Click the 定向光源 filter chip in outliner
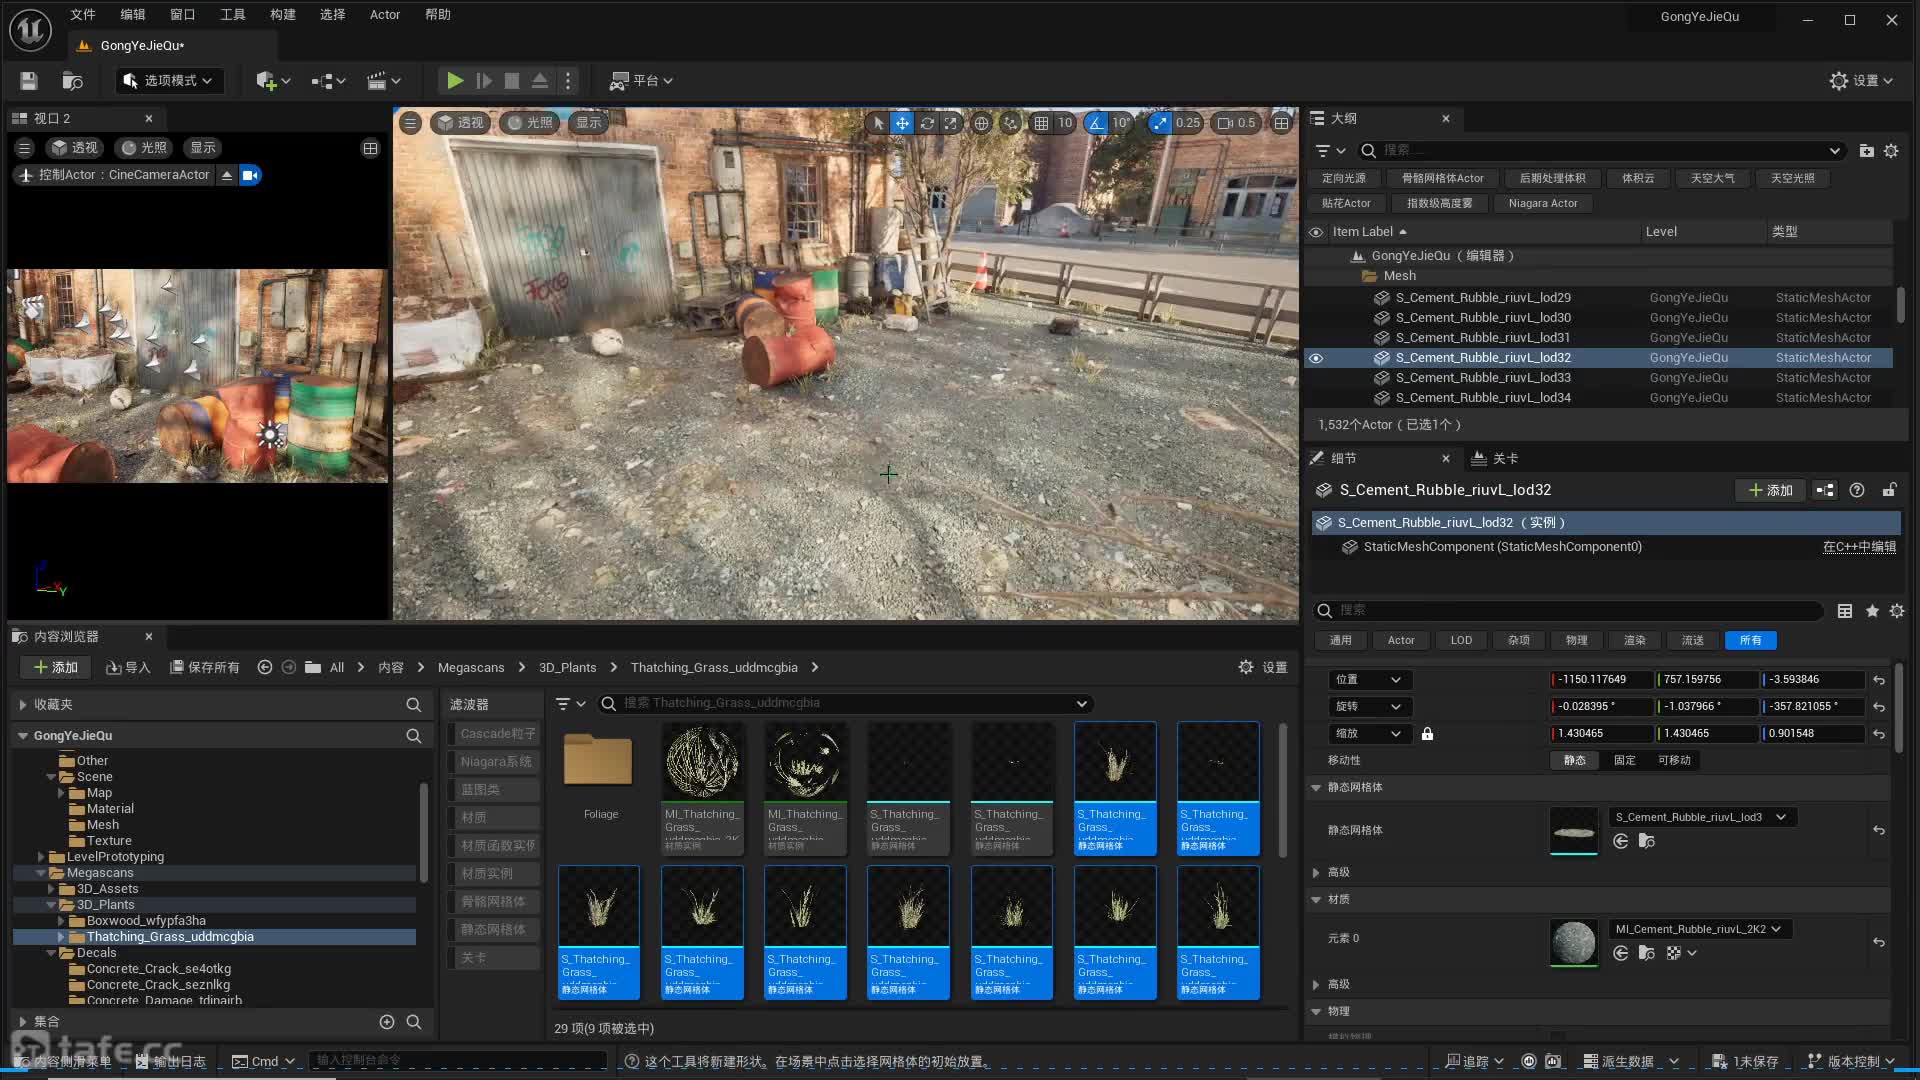The width and height of the screenshot is (1920, 1080). coord(1343,178)
